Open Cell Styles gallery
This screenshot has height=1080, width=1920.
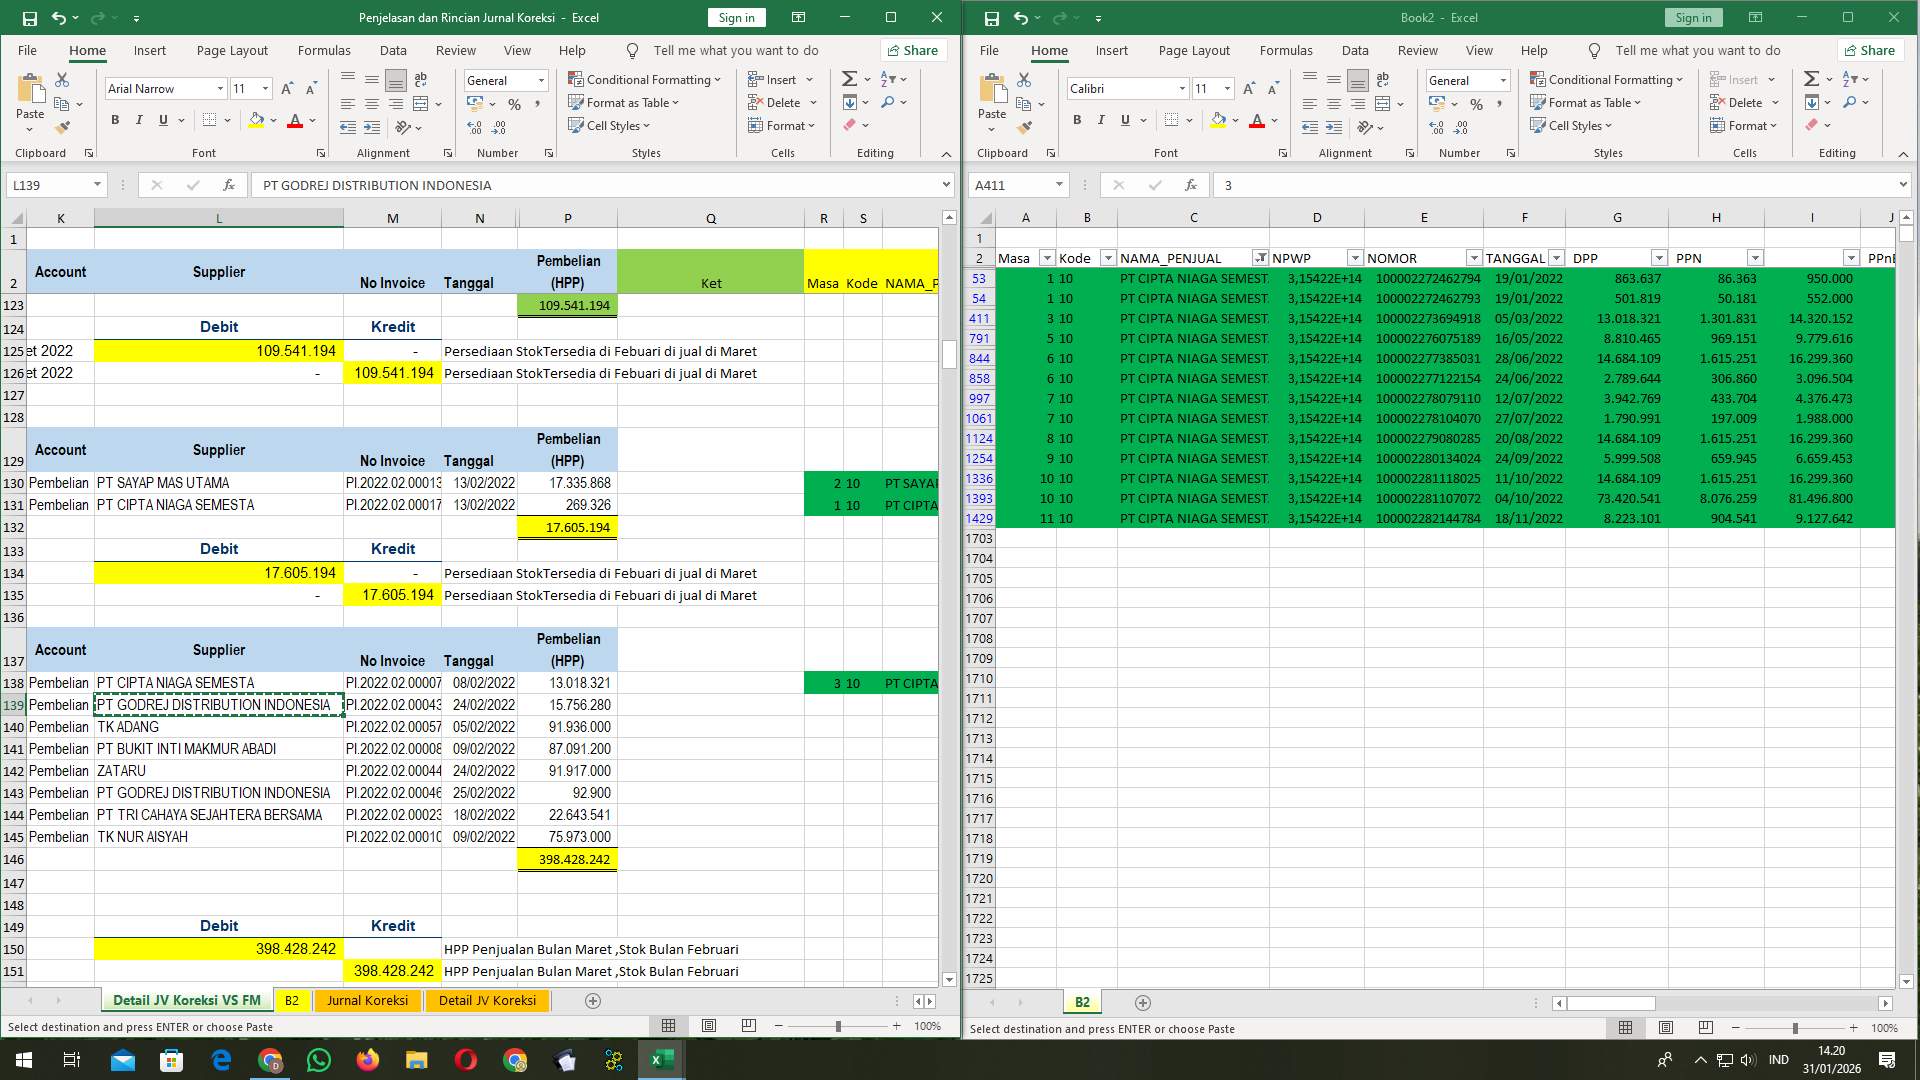pyautogui.click(x=609, y=126)
